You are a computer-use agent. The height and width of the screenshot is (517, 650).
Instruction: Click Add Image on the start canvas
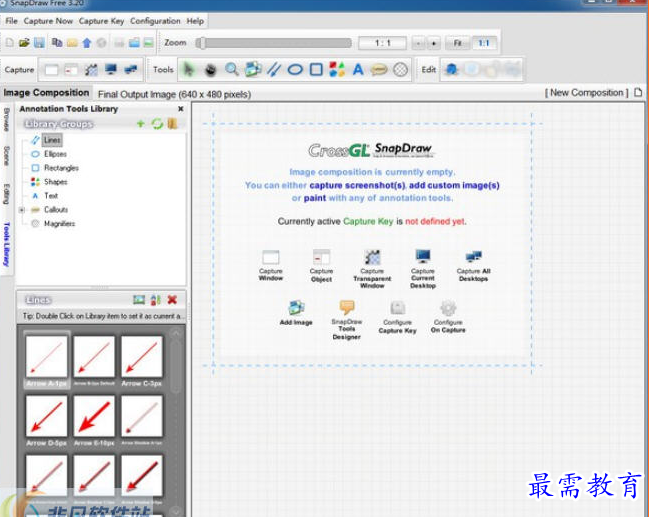coord(296,313)
